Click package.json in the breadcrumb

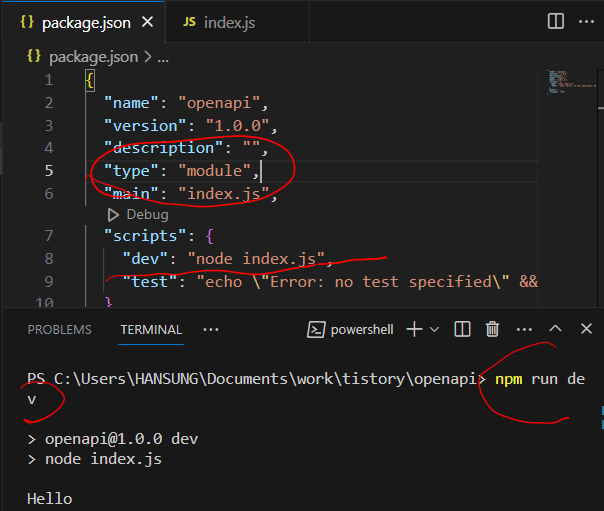click(x=94, y=57)
